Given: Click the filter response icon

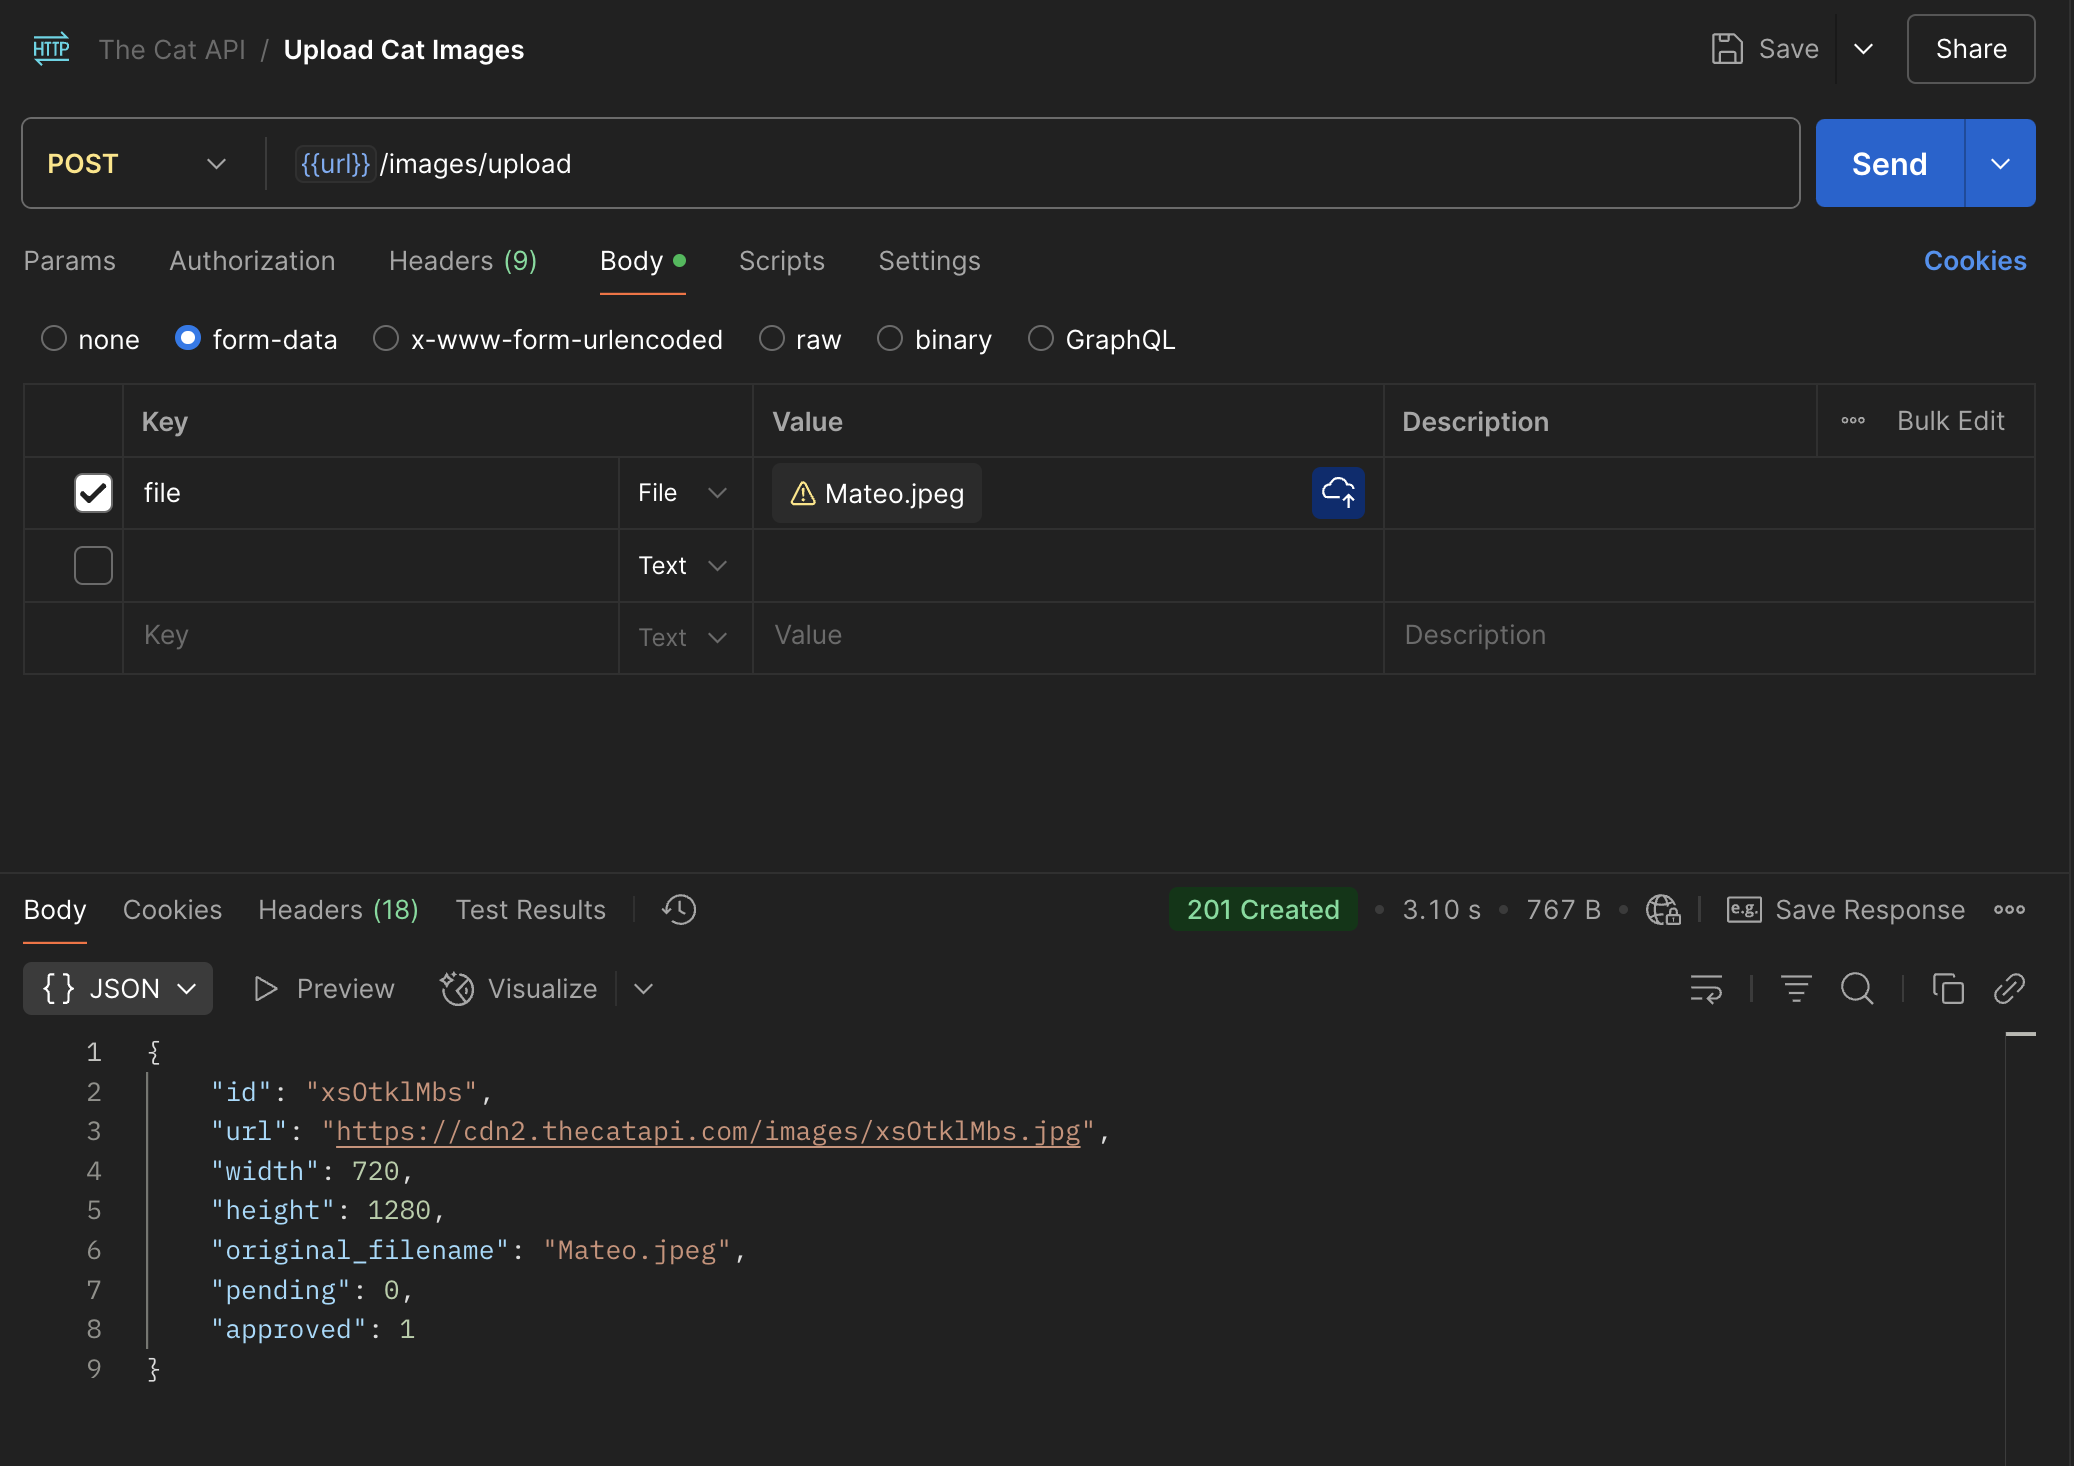Looking at the screenshot, I should (x=1796, y=988).
